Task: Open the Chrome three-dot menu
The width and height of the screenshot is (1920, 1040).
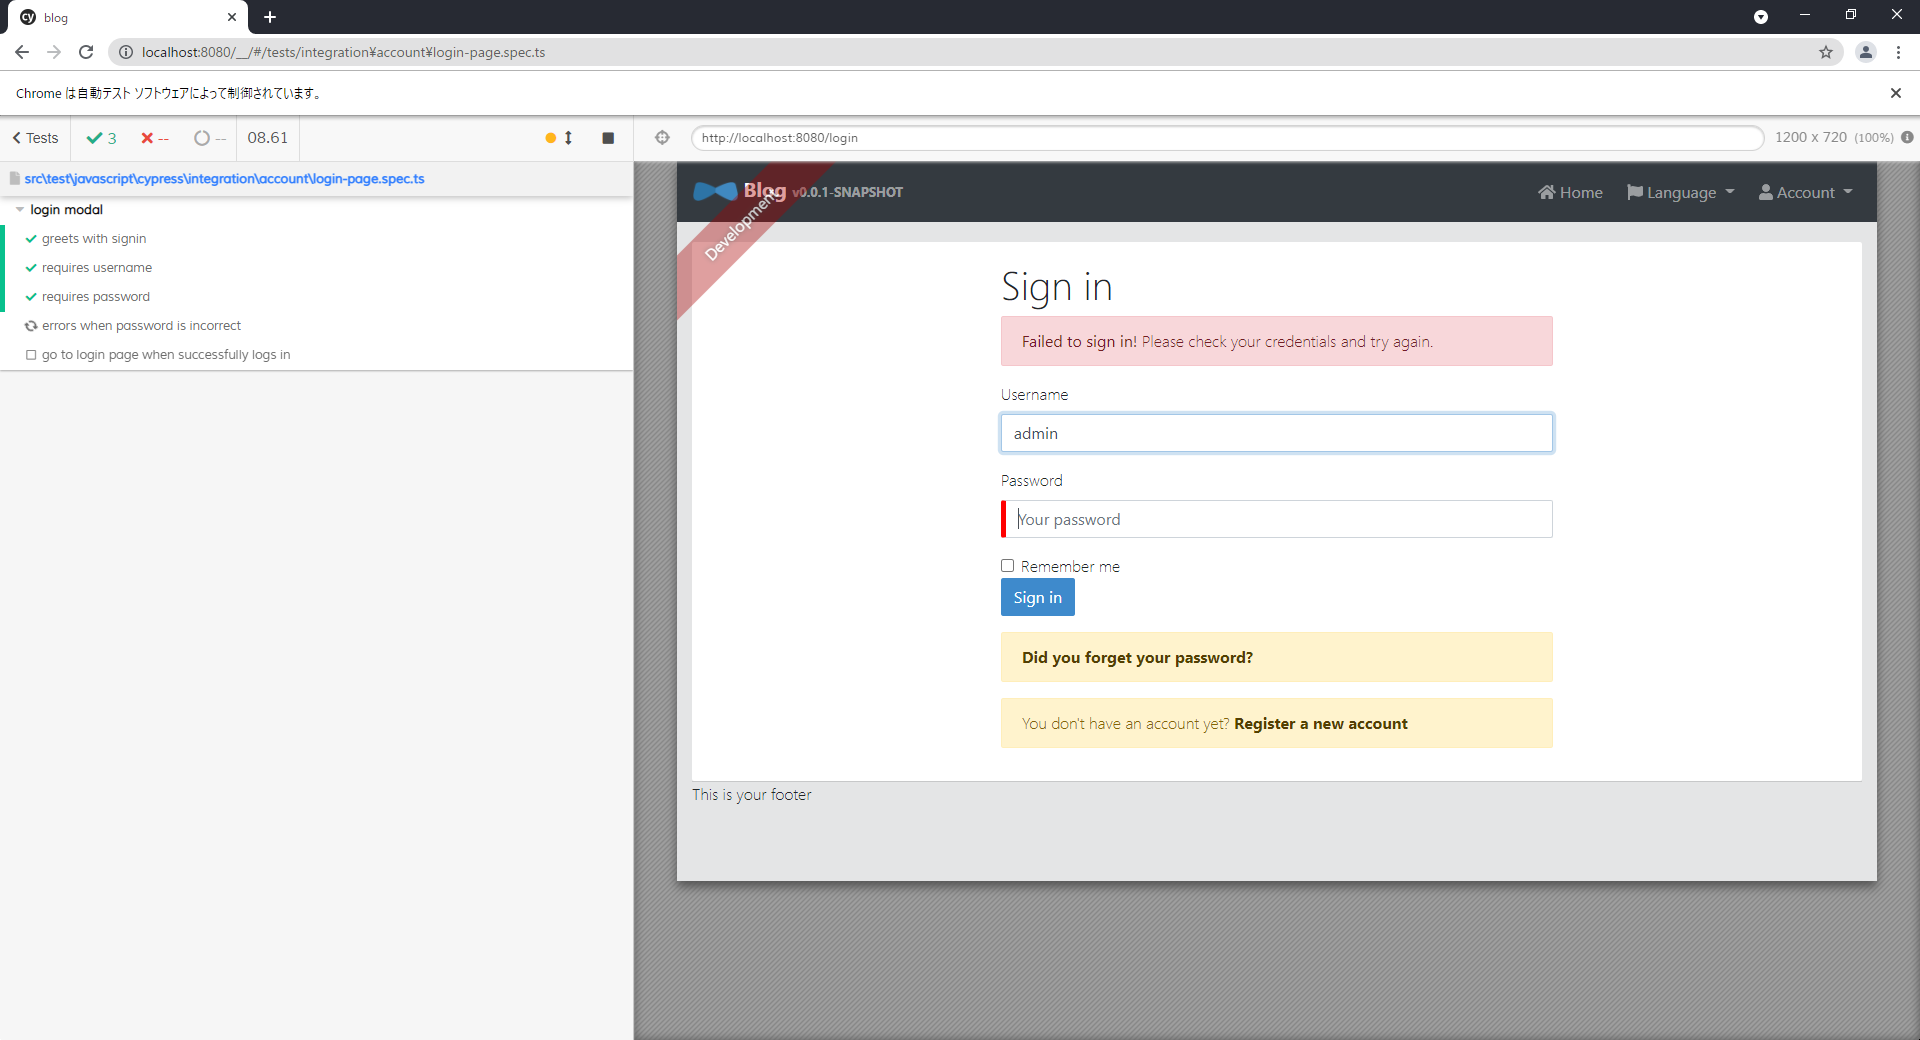Action: tap(1898, 52)
